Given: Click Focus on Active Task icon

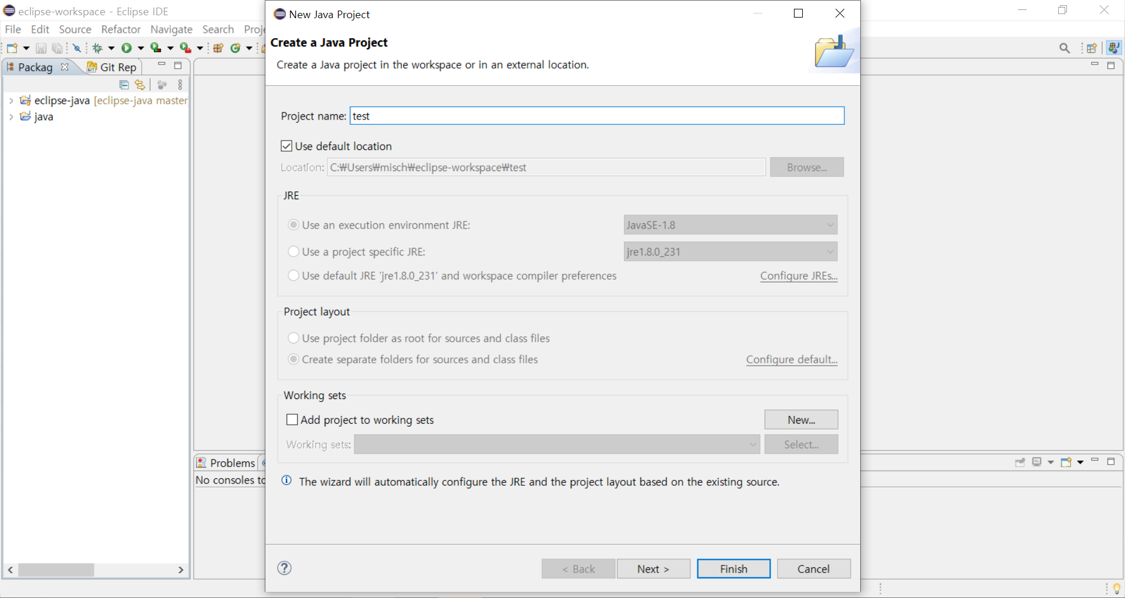Looking at the screenshot, I should pyautogui.click(x=162, y=85).
